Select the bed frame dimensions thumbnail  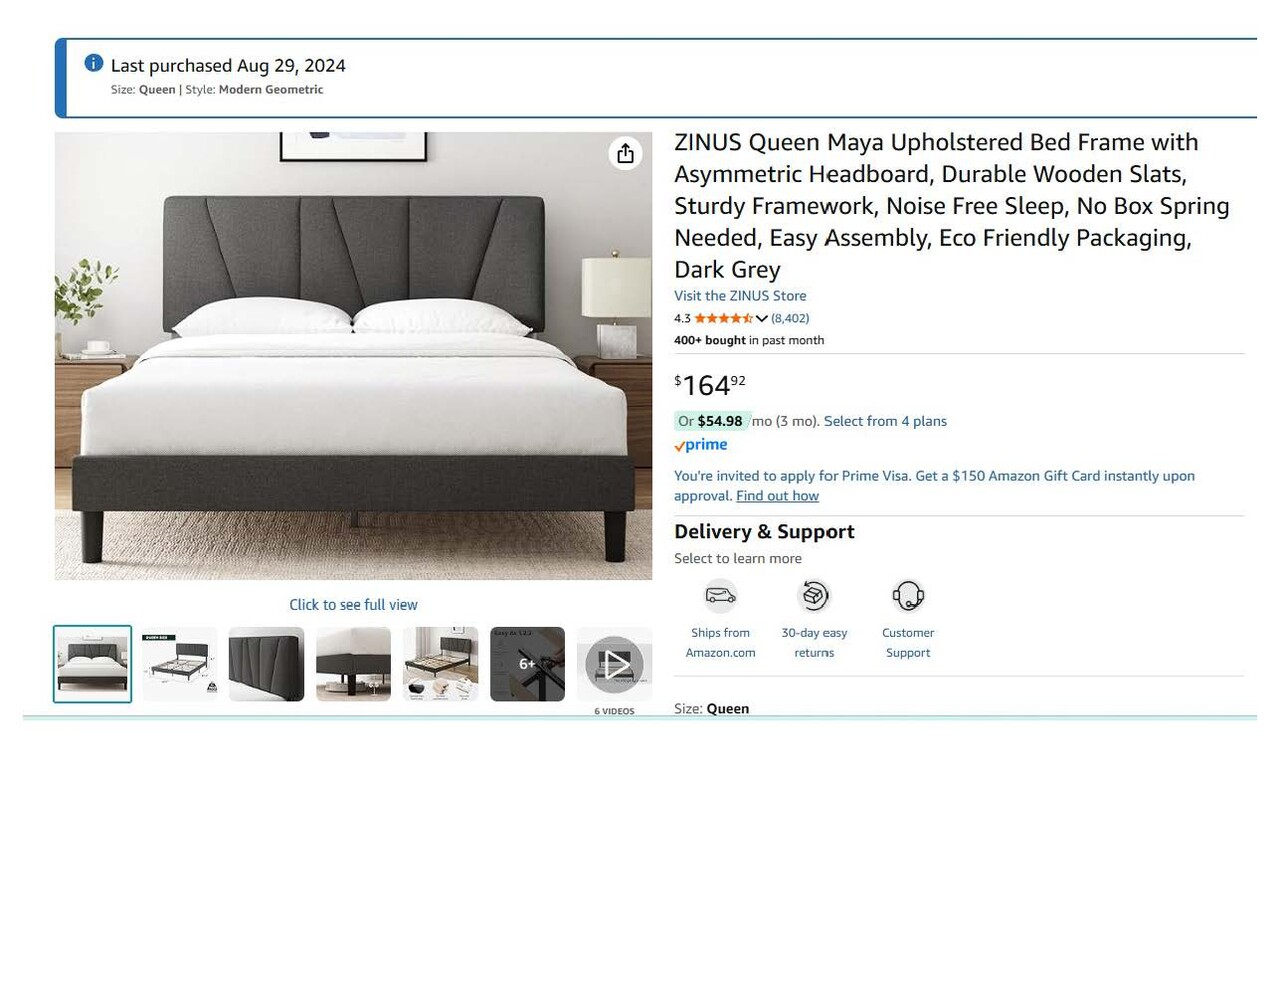(x=179, y=664)
